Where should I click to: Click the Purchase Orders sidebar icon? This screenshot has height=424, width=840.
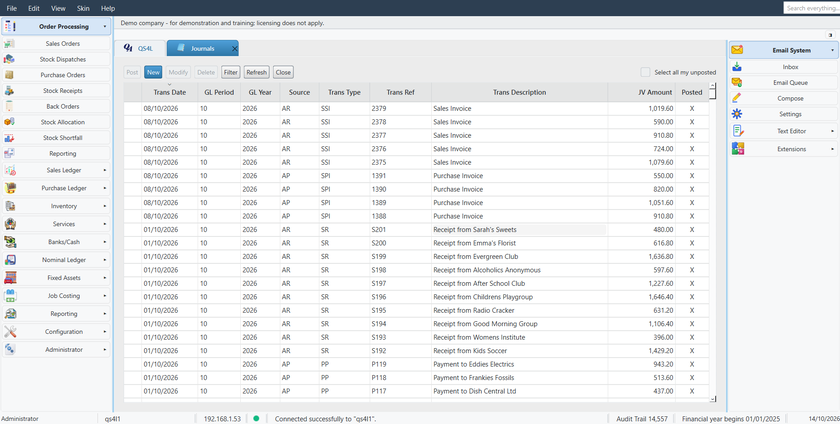click(x=10, y=75)
